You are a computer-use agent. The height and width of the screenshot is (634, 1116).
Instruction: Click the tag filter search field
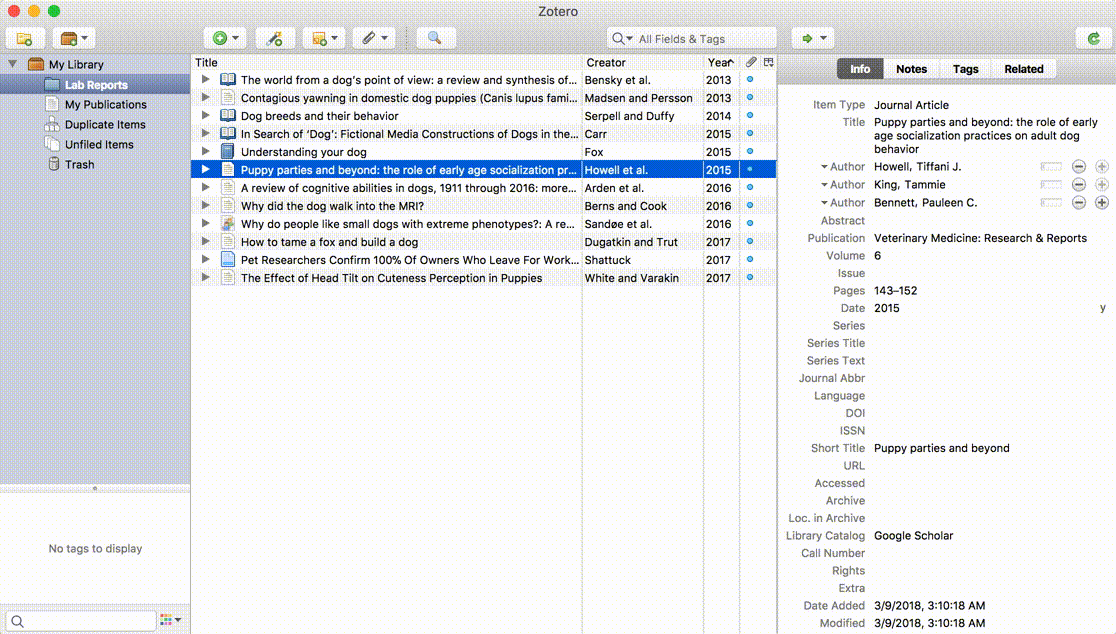click(x=80, y=620)
